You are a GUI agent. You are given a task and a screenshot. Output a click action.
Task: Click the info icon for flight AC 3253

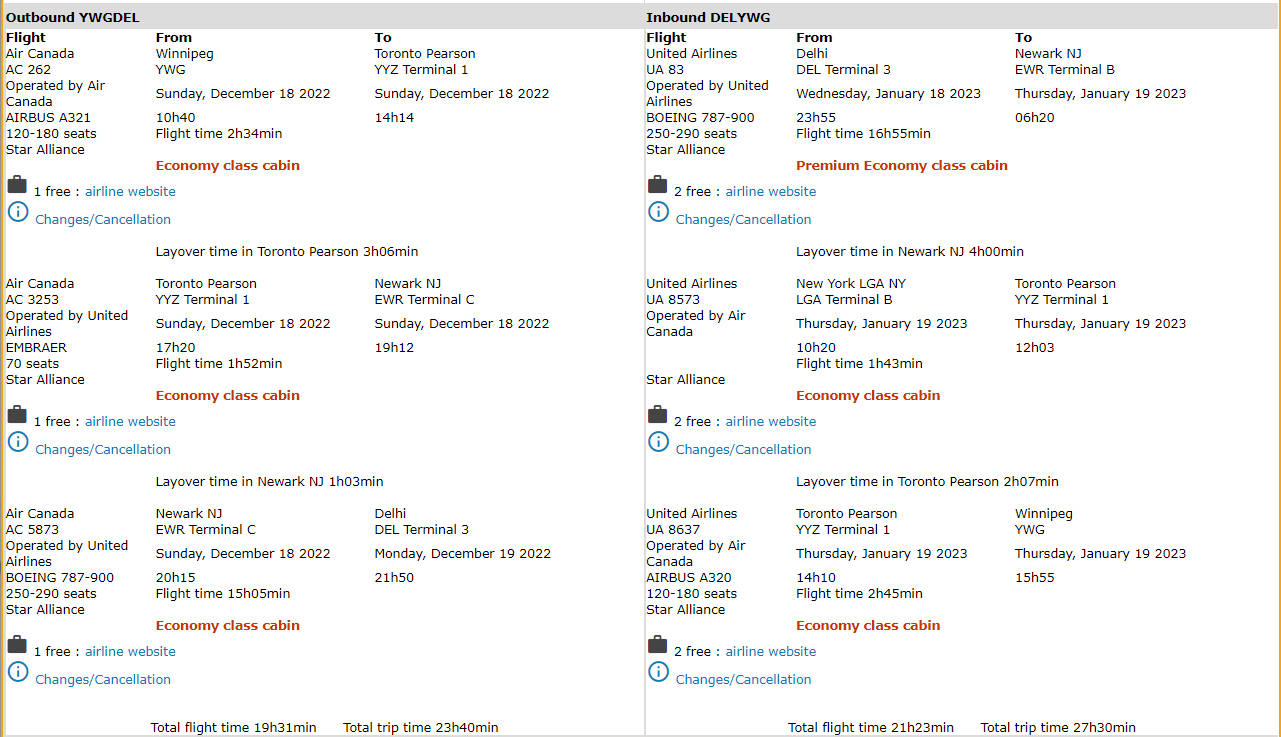18,441
